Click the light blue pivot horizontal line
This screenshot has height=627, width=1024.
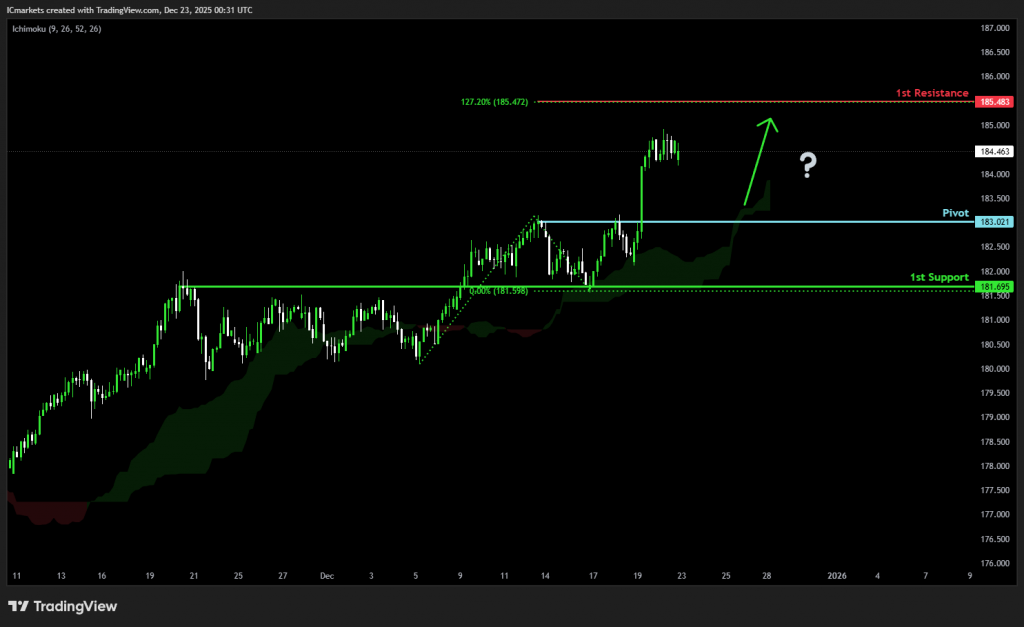(750, 222)
